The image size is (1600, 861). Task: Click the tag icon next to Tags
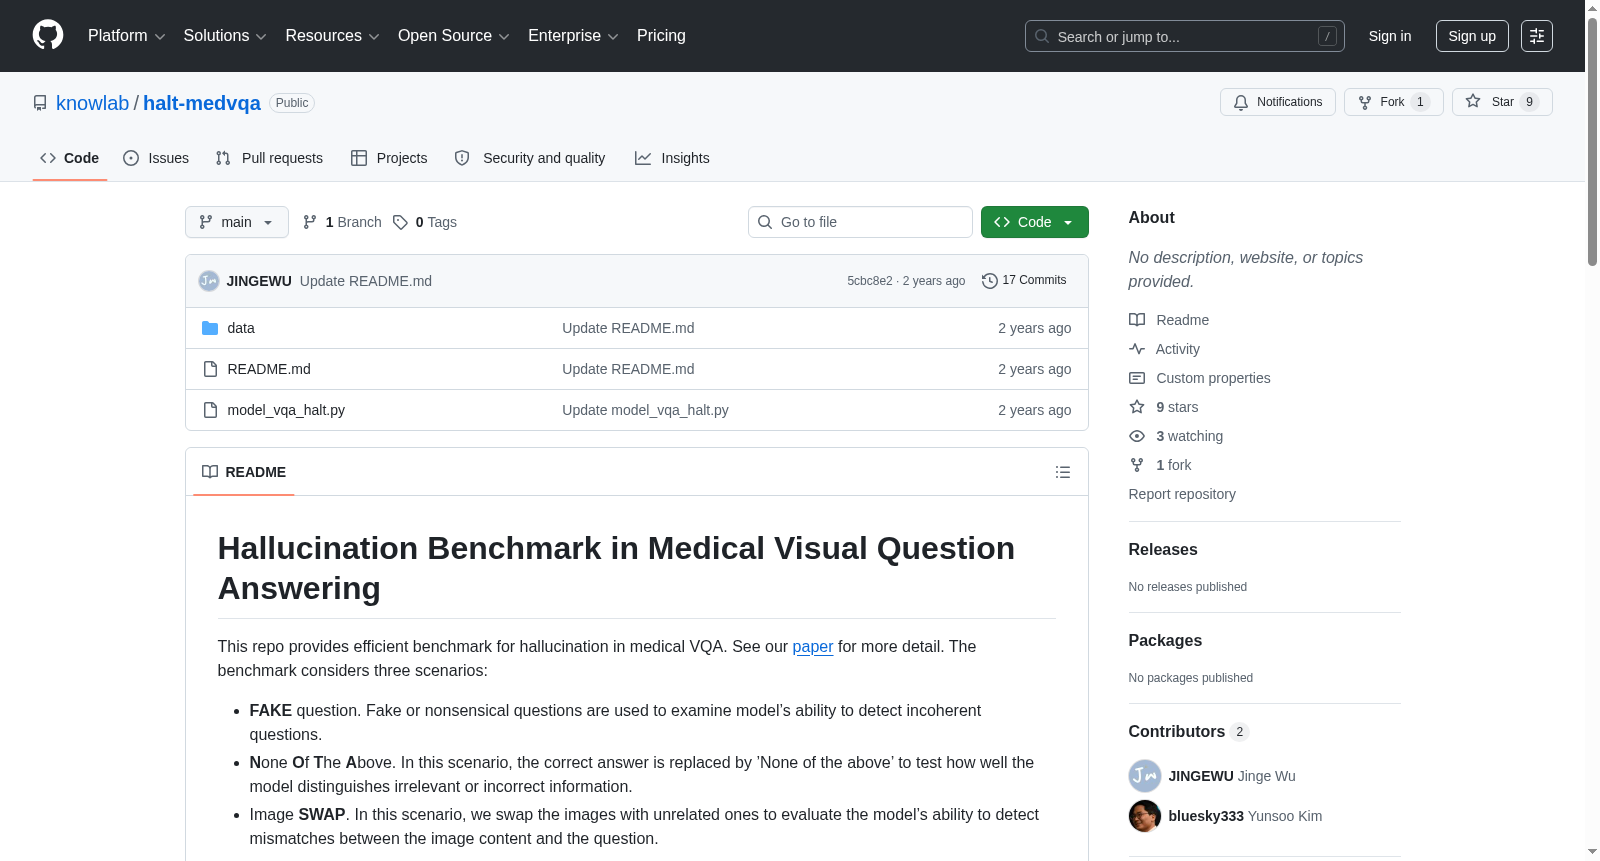pos(400,222)
